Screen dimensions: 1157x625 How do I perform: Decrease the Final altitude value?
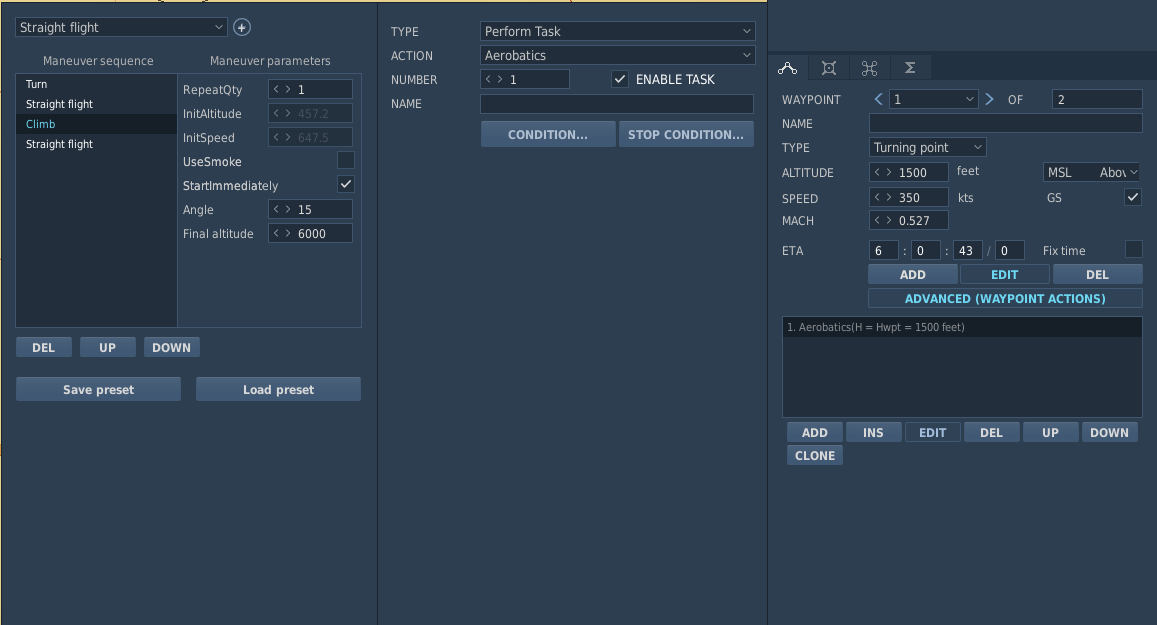[276, 233]
